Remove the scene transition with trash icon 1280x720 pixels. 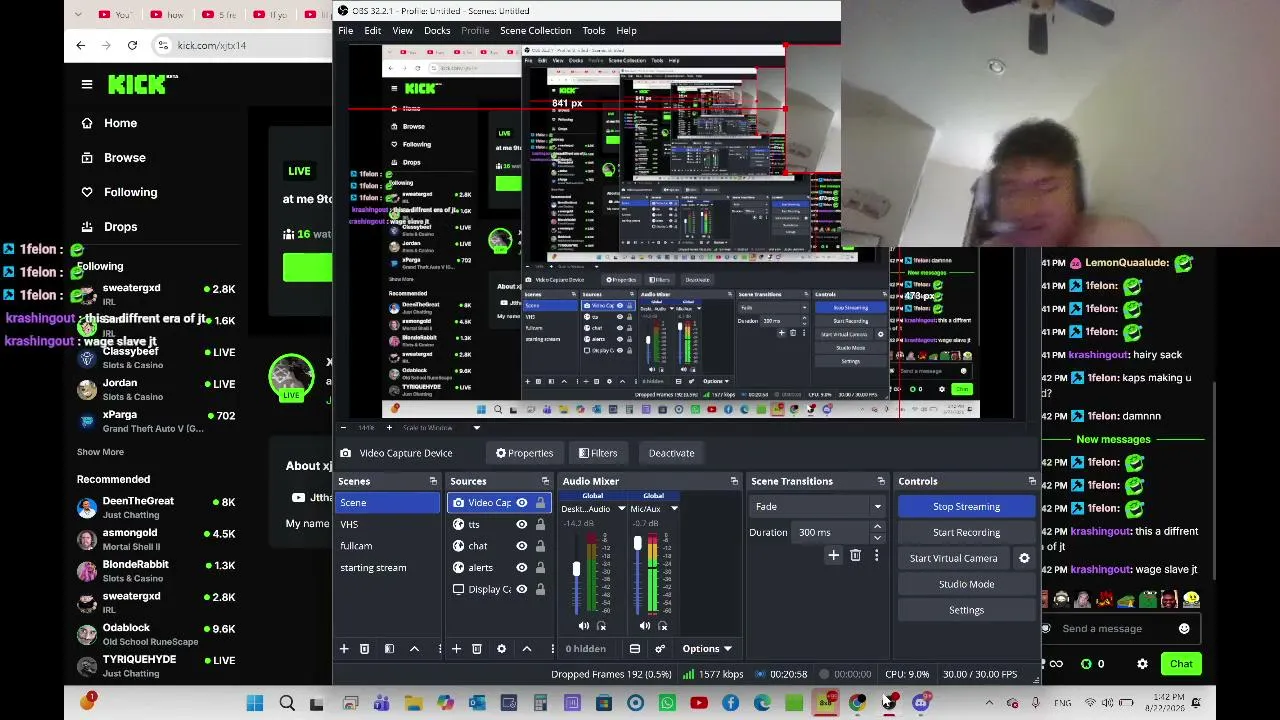tap(855, 555)
